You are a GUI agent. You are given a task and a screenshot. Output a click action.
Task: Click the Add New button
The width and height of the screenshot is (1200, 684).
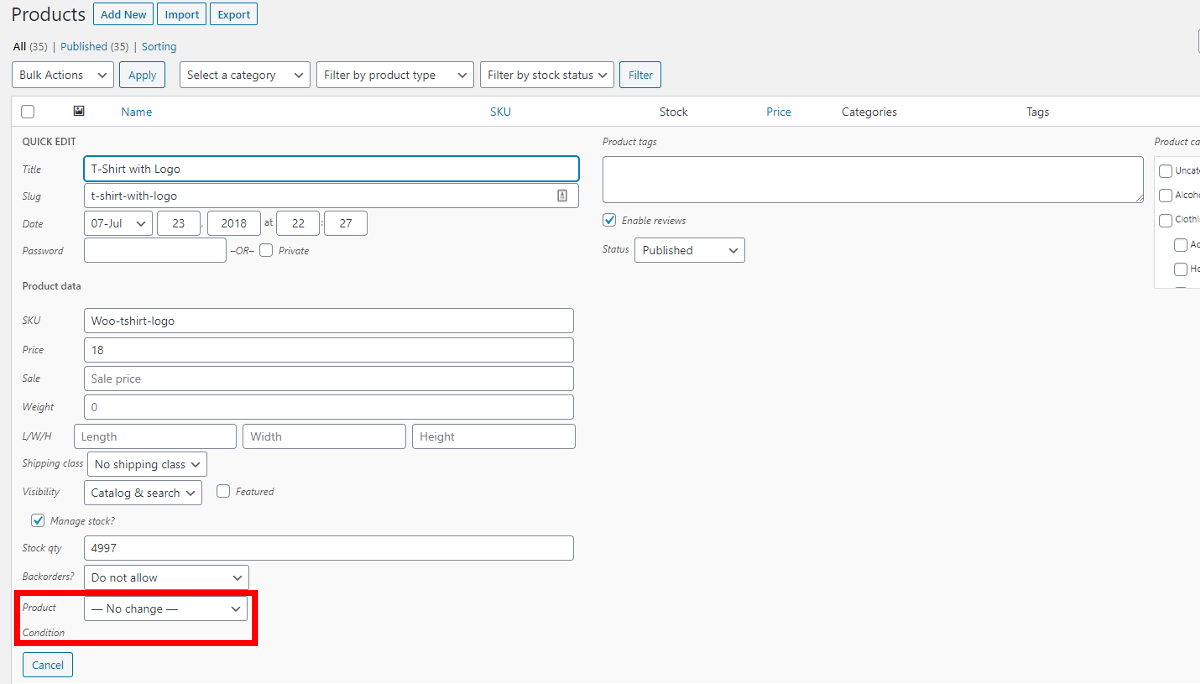click(x=123, y=14)
